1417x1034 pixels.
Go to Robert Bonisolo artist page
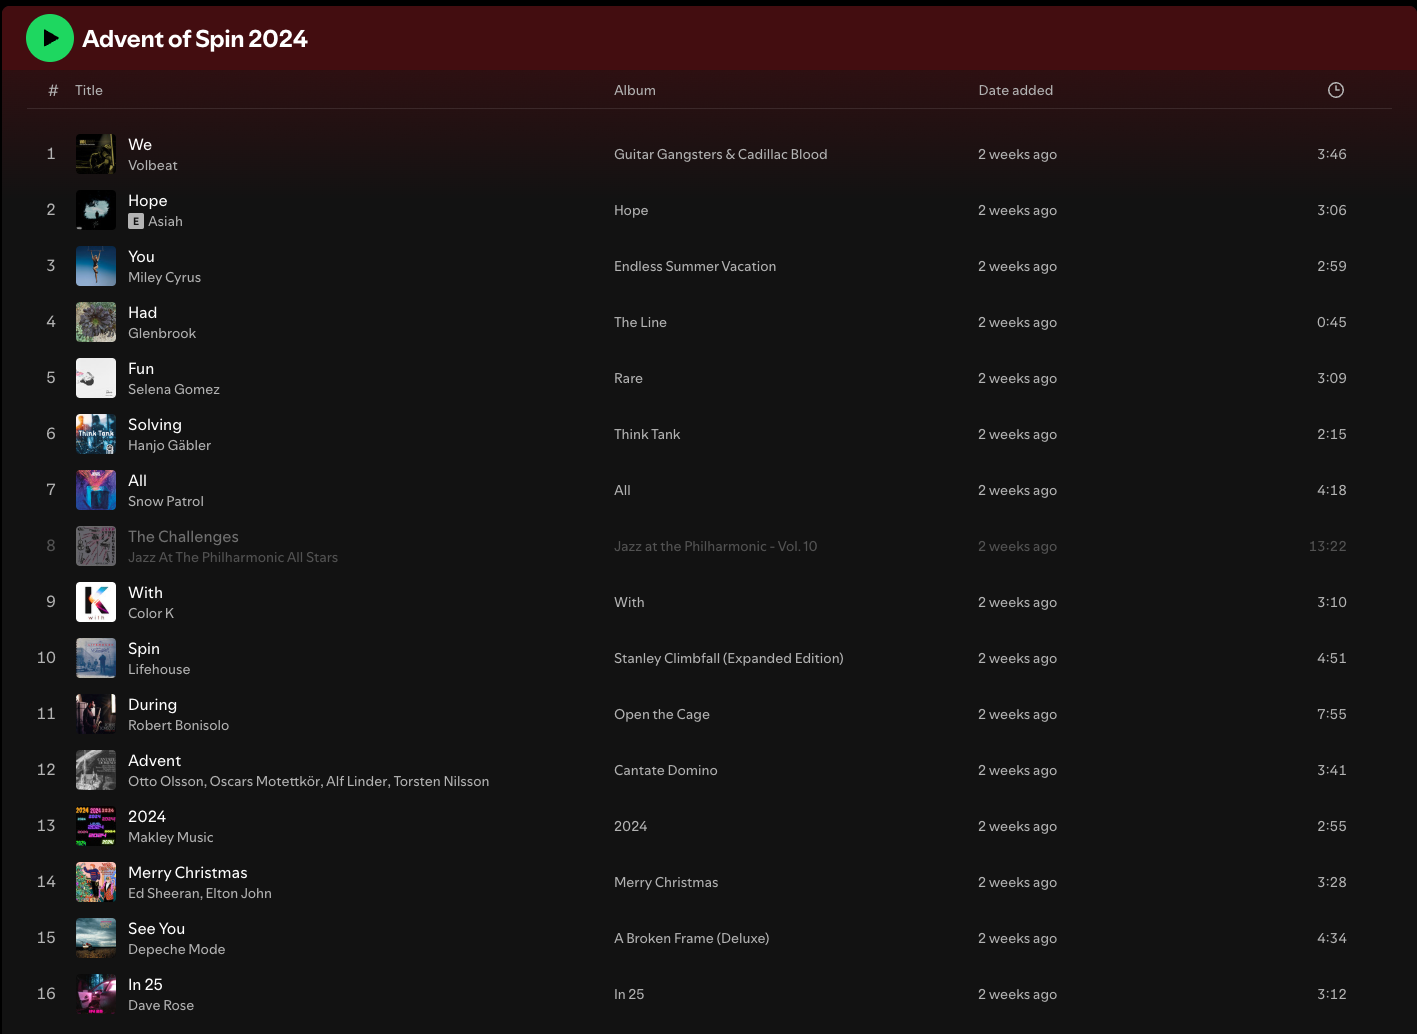(179, 726)
